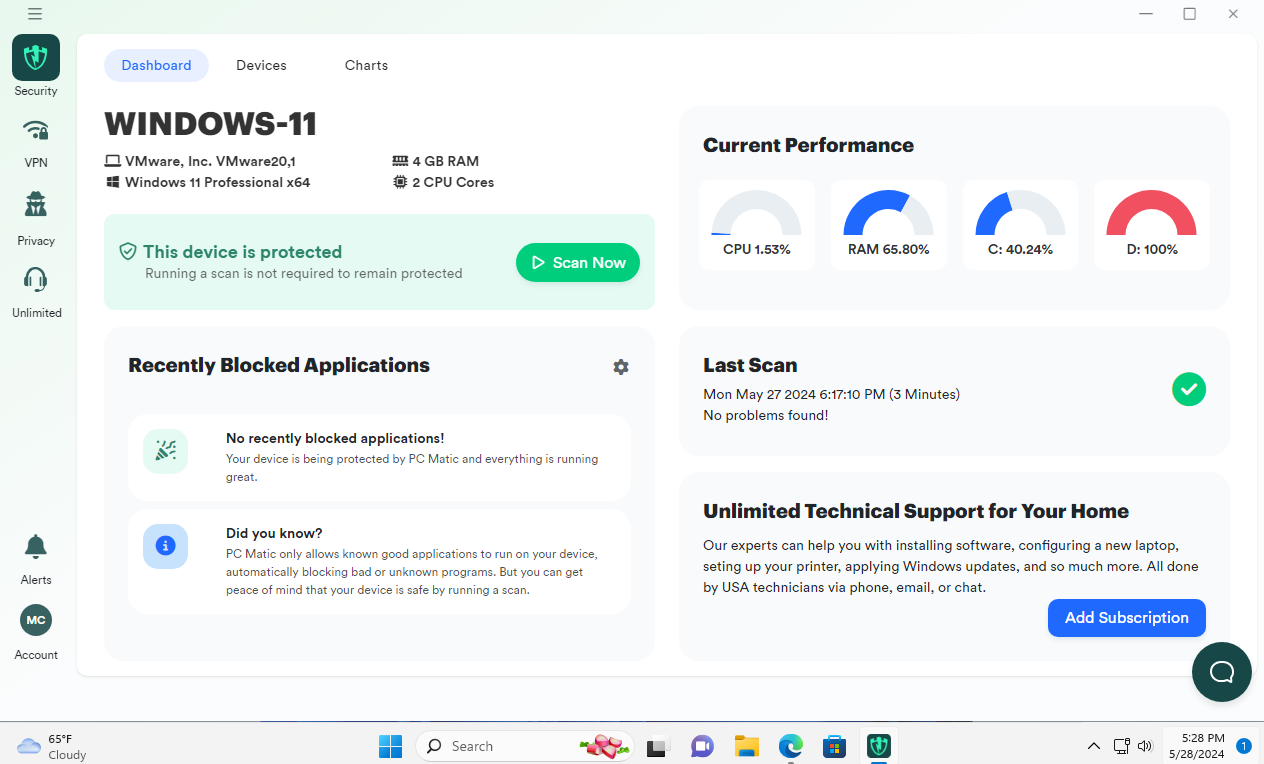Click the Last Scan date text
The image size is (1264, 764).
click(831, 394)
